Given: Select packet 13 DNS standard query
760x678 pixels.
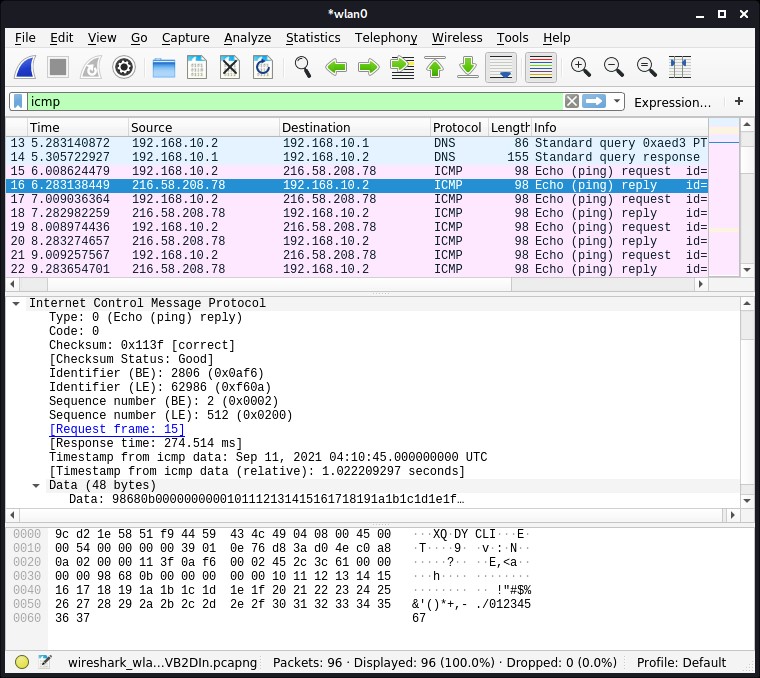Looking at the screenshot, I should (357, 143).
